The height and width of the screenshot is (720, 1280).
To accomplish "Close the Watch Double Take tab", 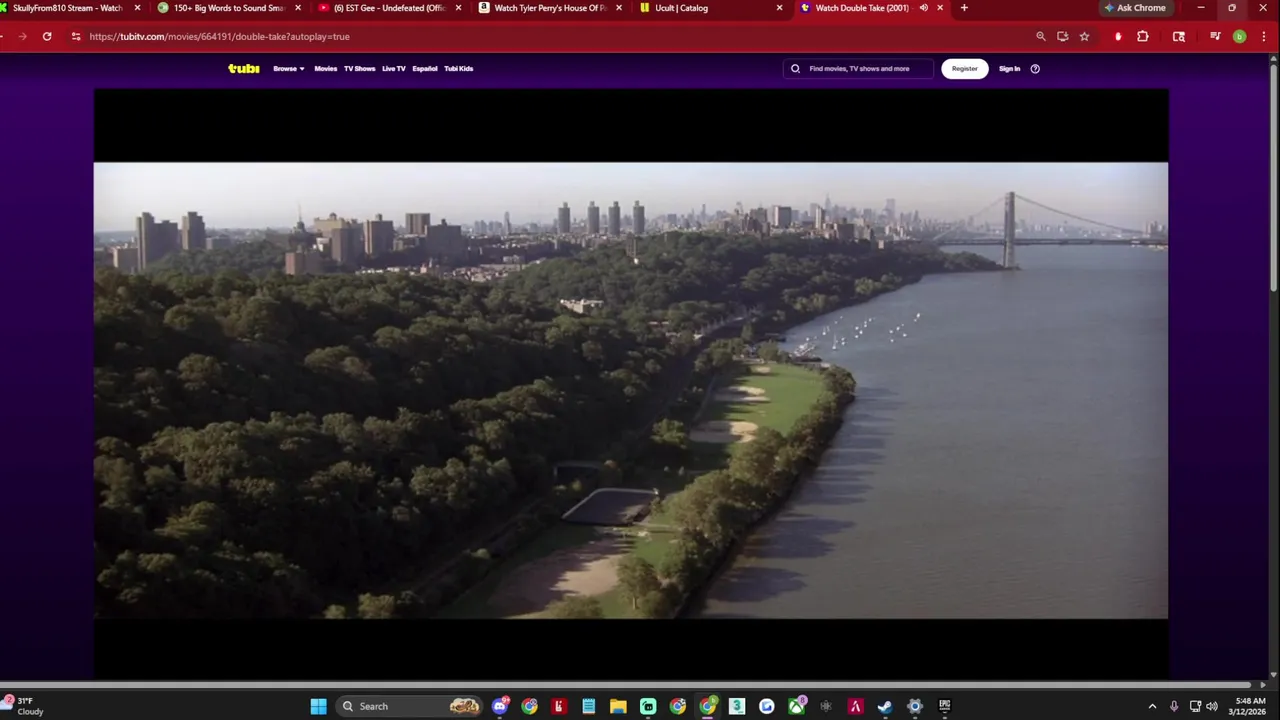I will point(940,8).
